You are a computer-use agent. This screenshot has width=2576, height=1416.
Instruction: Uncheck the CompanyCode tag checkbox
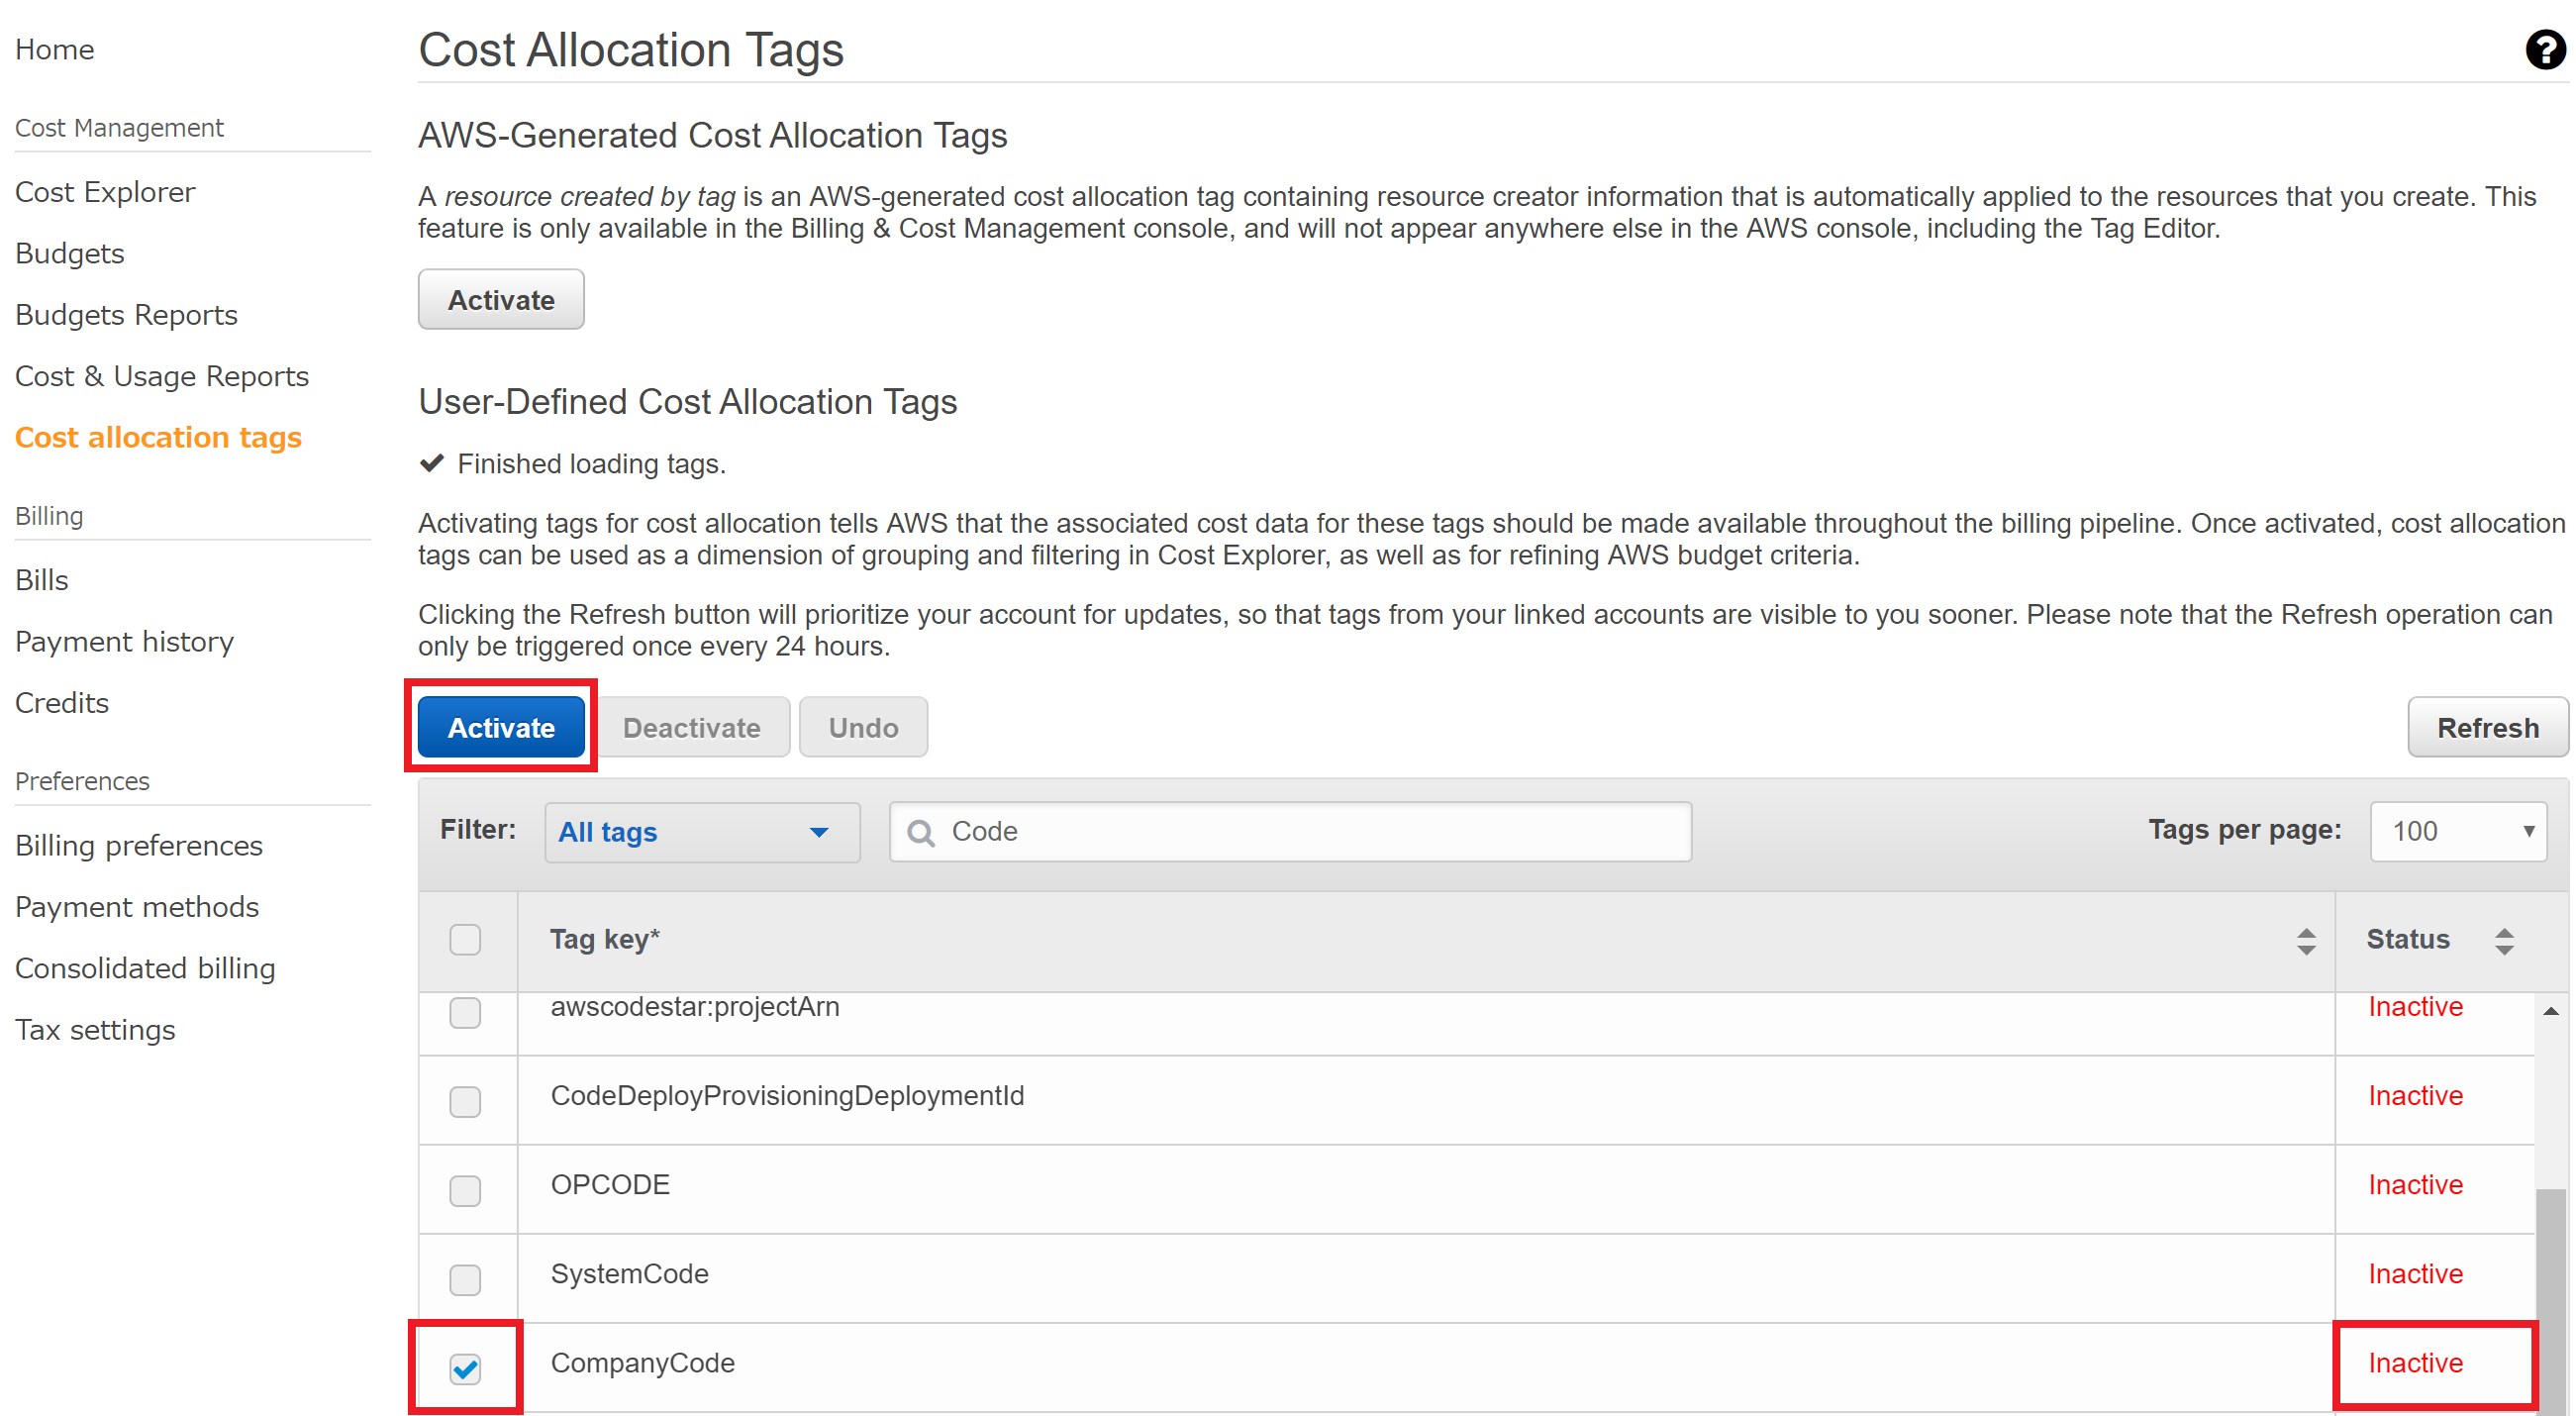465,1367
